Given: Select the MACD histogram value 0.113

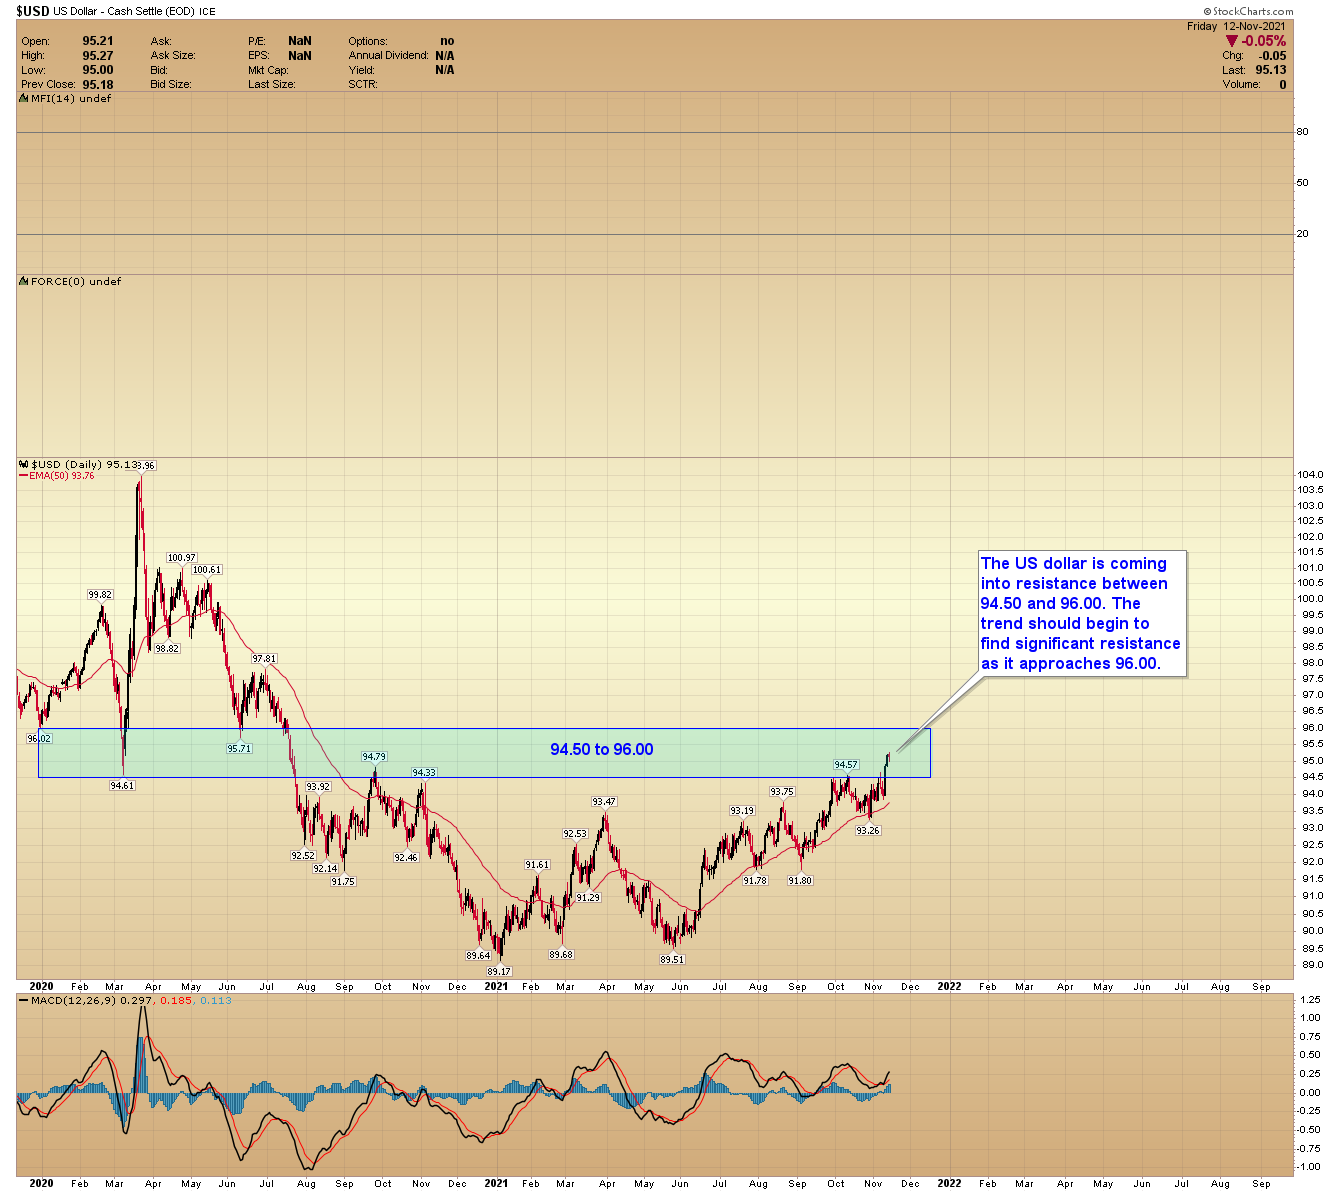Looking at the screenshot, I should pos(216,1000).
